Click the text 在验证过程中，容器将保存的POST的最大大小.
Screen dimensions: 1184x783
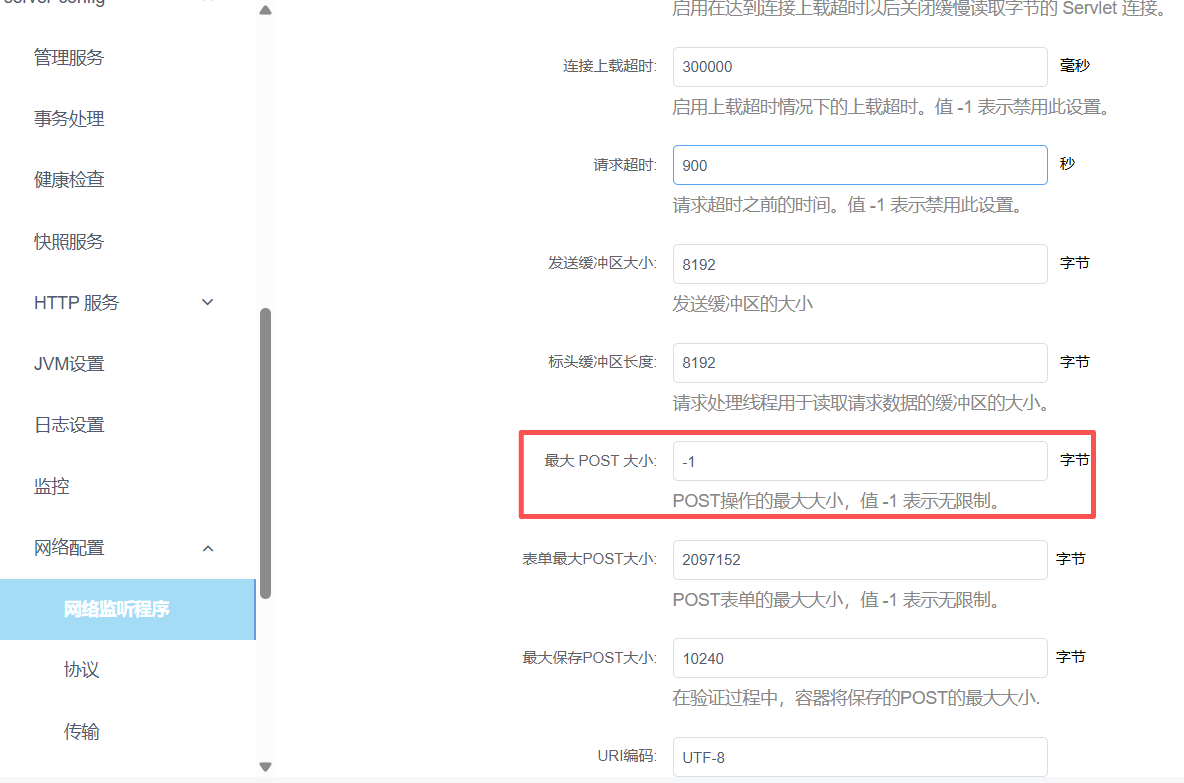coord(856,698)
